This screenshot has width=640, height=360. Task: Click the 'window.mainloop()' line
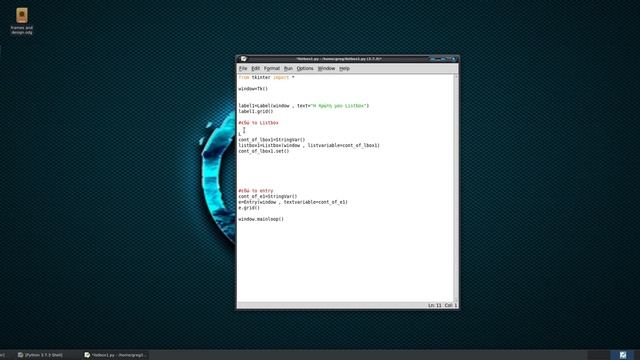coord(261,219)
